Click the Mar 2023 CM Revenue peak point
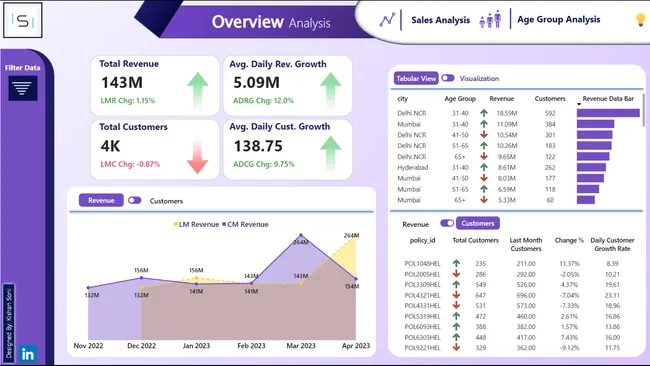650x366 pixels. click(301, 235)
